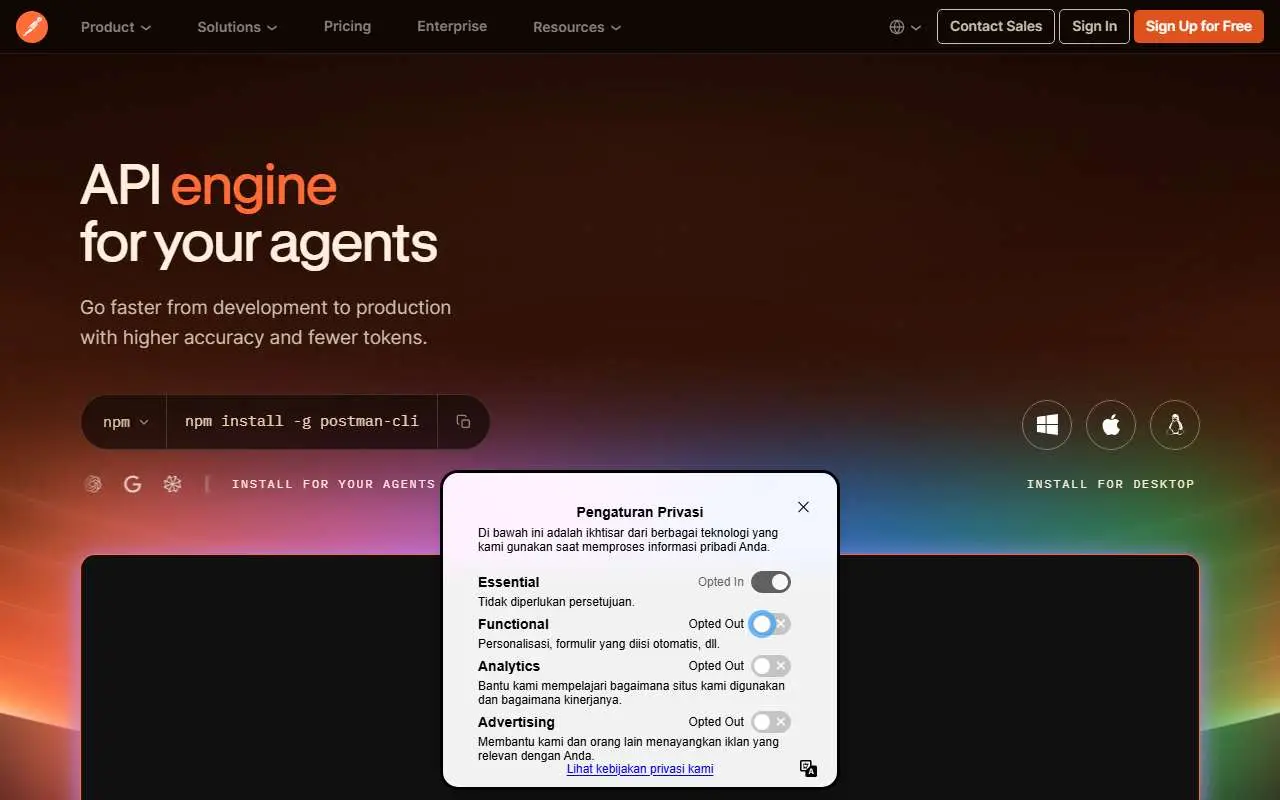Click the INSTALL FOR DESKTOP label
Viewport: 1280px width, 800px height.
coord(1111,484)
